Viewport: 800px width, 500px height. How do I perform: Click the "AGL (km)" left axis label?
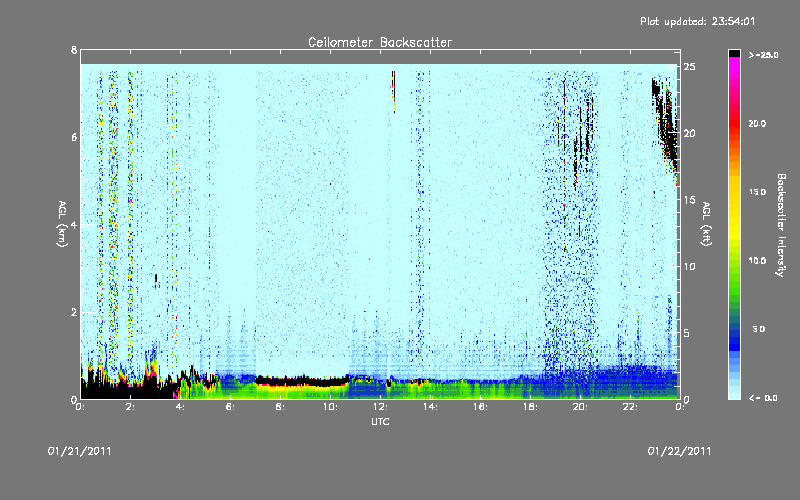[x=62, y=224]
